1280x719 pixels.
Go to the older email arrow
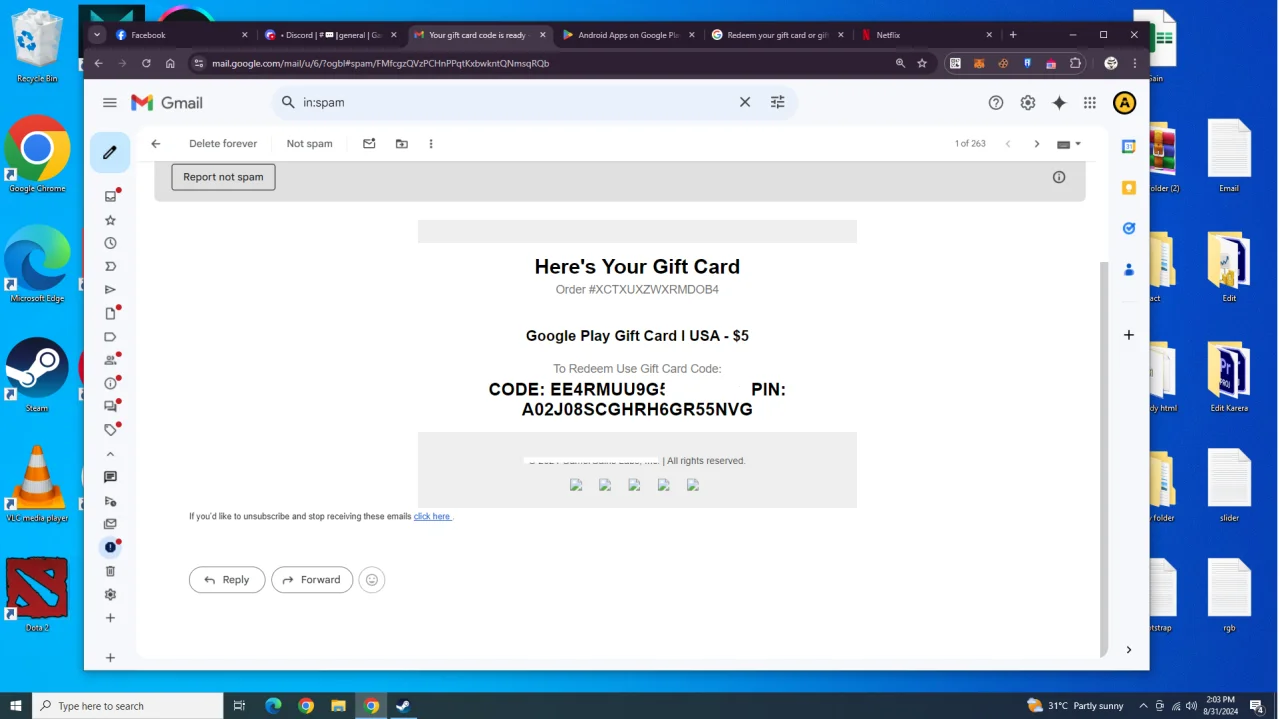tap(1037, 144)
